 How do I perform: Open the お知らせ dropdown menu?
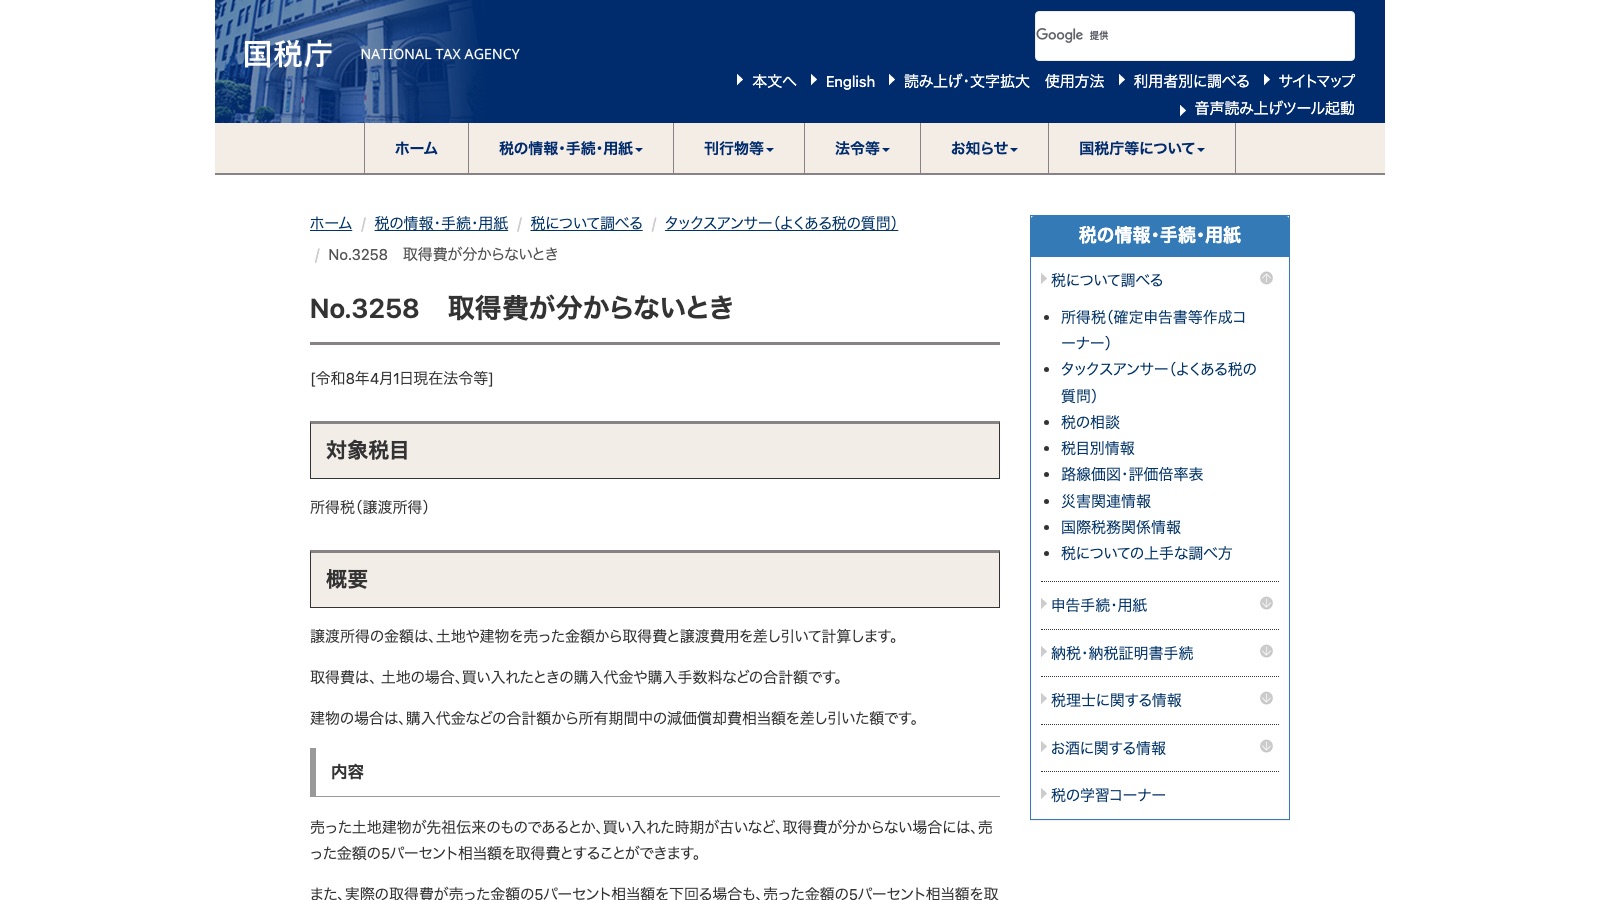tap(984, 148)
